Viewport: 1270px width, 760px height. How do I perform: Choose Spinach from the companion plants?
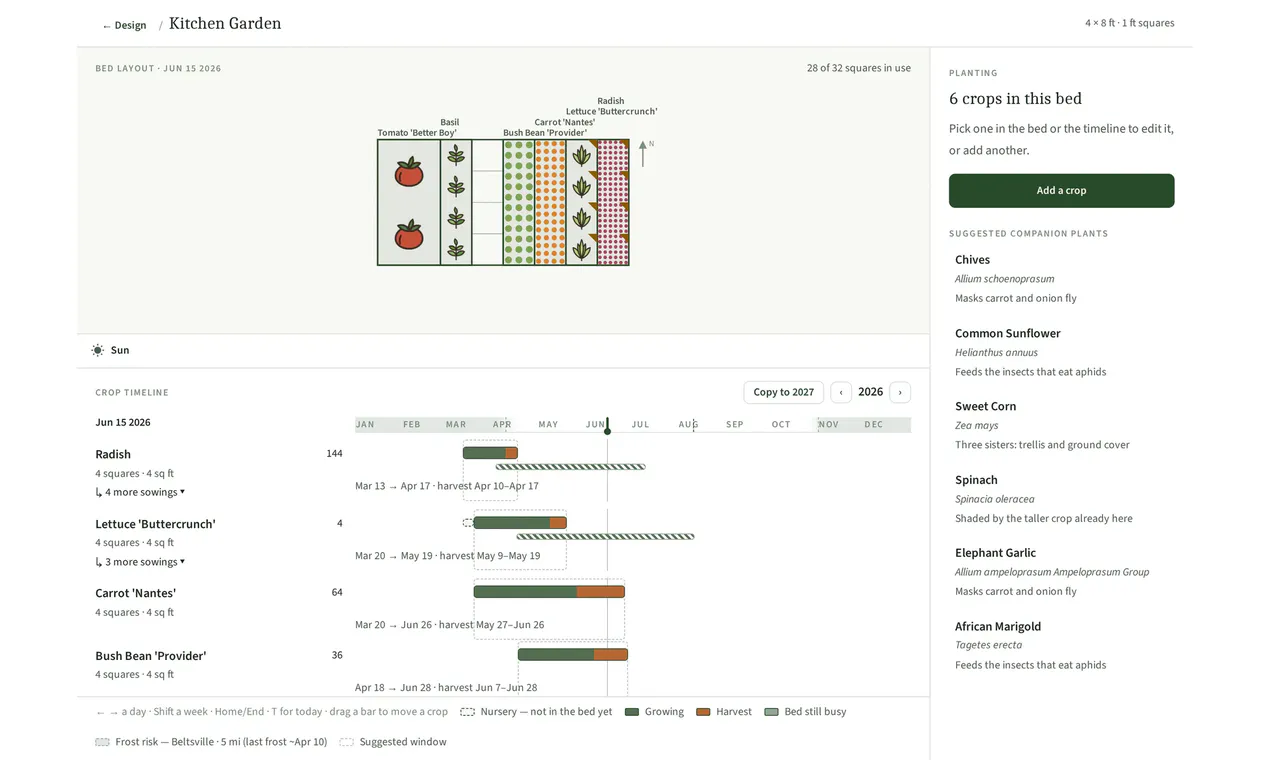[1062, 499]
